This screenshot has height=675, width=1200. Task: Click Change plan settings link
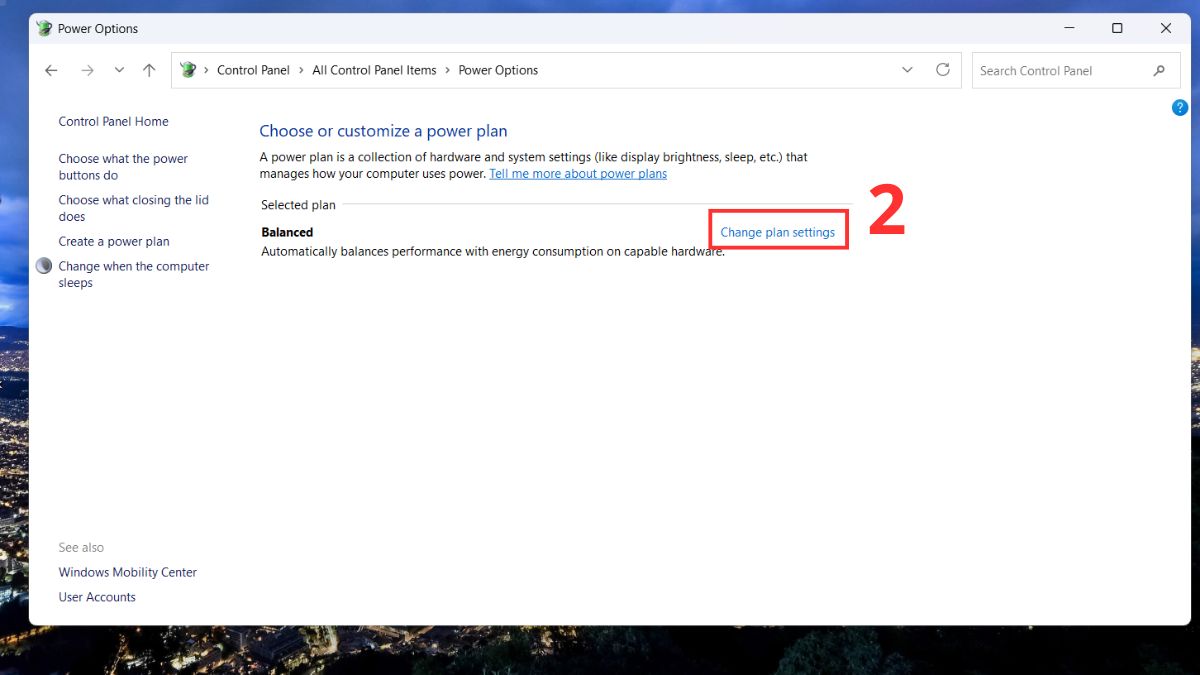coord(778,232)
